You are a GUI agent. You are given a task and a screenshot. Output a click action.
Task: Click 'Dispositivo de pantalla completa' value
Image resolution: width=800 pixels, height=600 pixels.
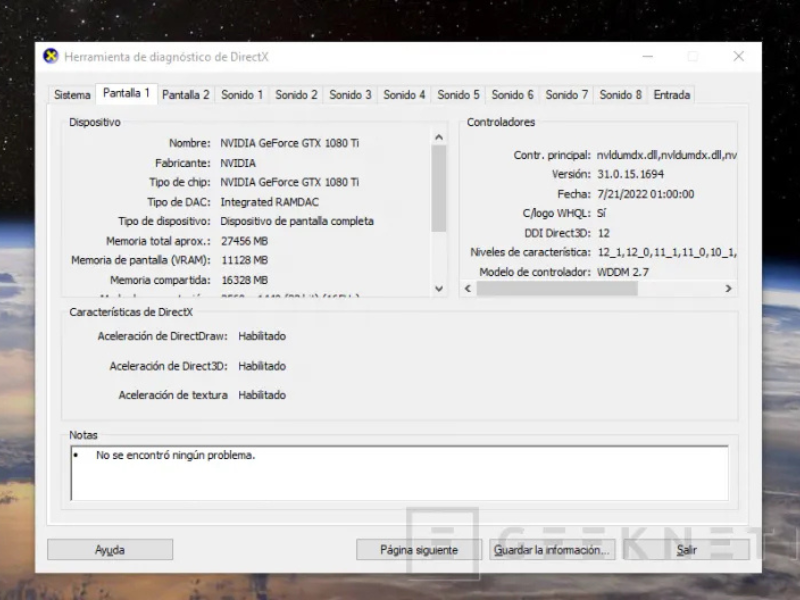[297, 221]
